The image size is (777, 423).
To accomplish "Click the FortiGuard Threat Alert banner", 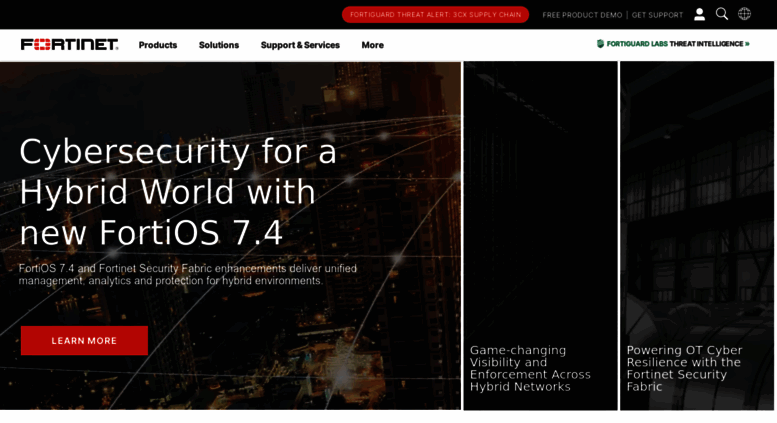I will click(x=436, y=15).
